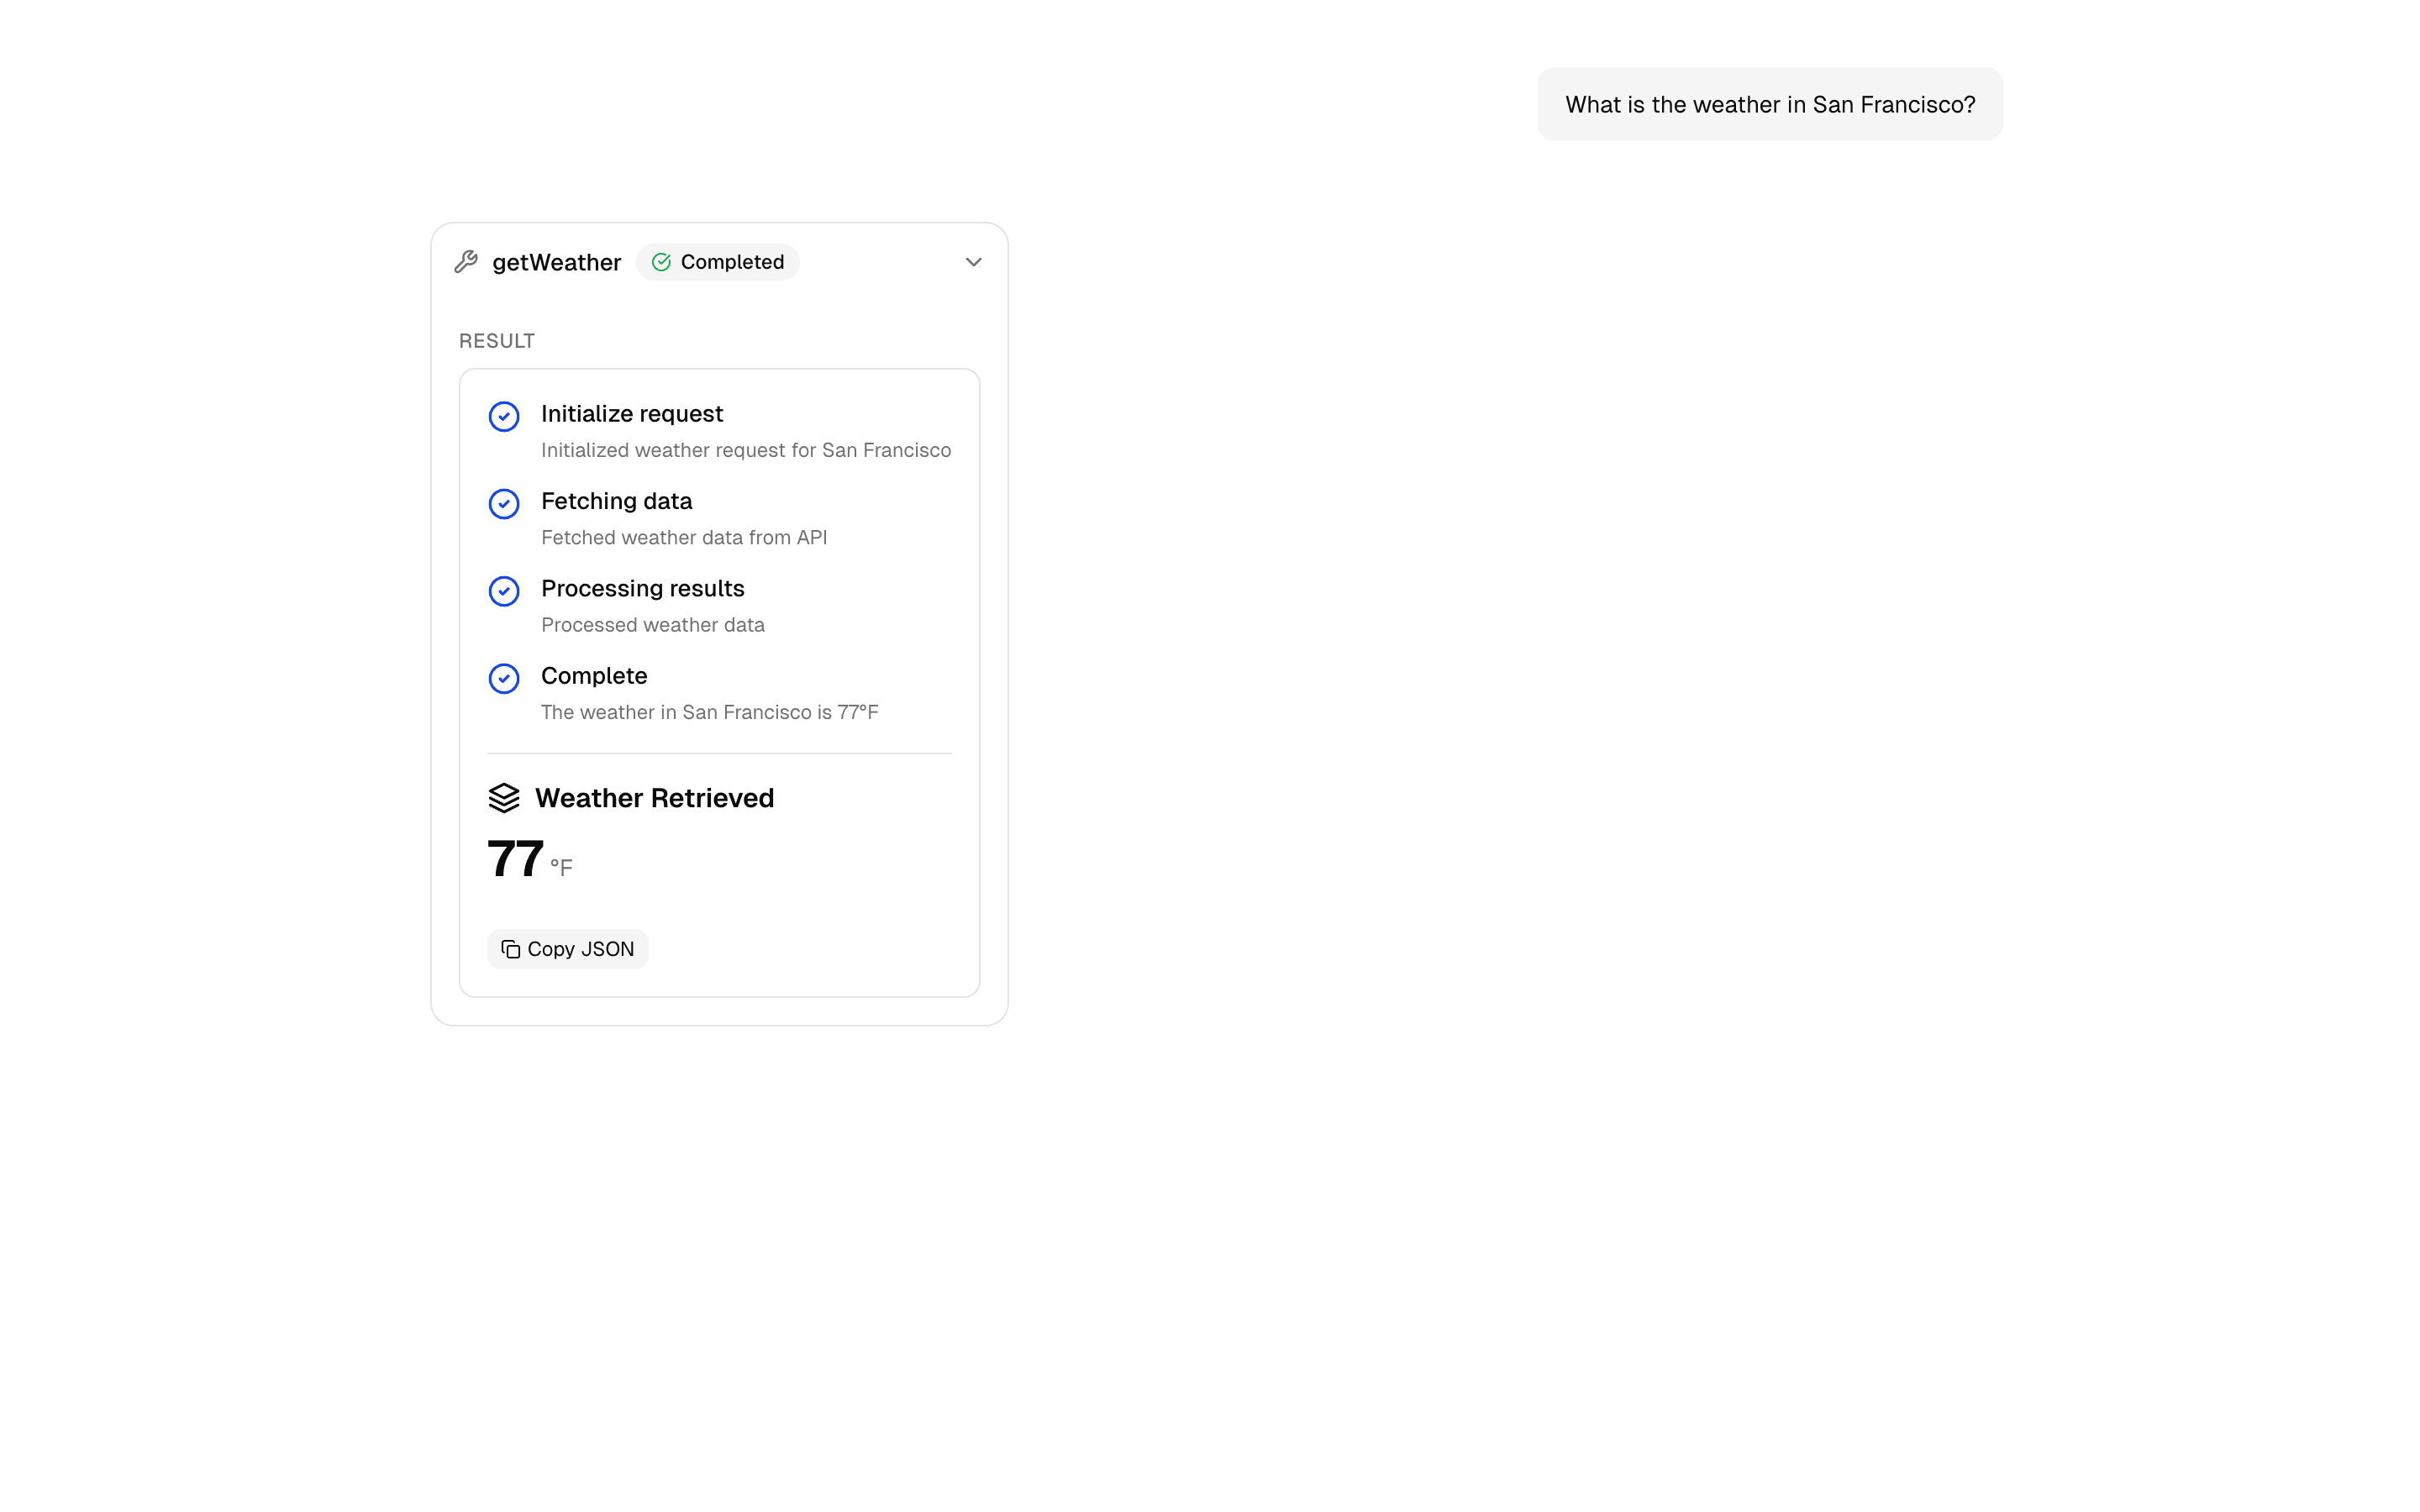The height and width of the screenshot is (1512, 2420).
Task: Select the Complete step title
Action: [x=594, y=676]
